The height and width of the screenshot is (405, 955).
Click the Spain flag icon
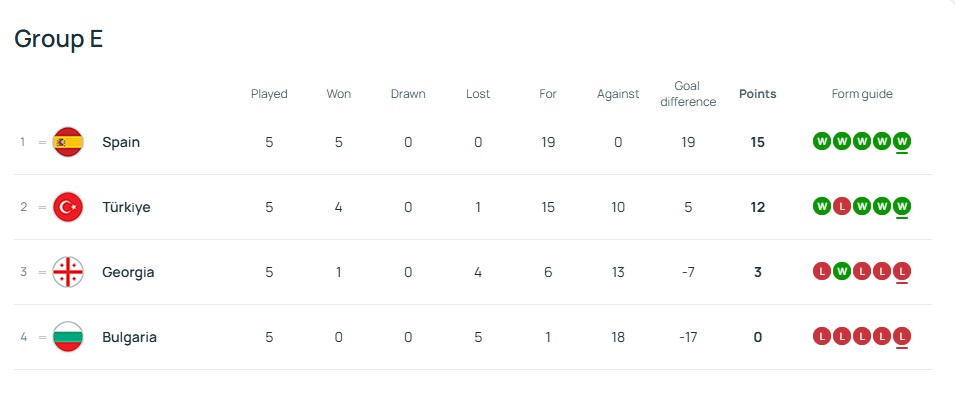68,142
